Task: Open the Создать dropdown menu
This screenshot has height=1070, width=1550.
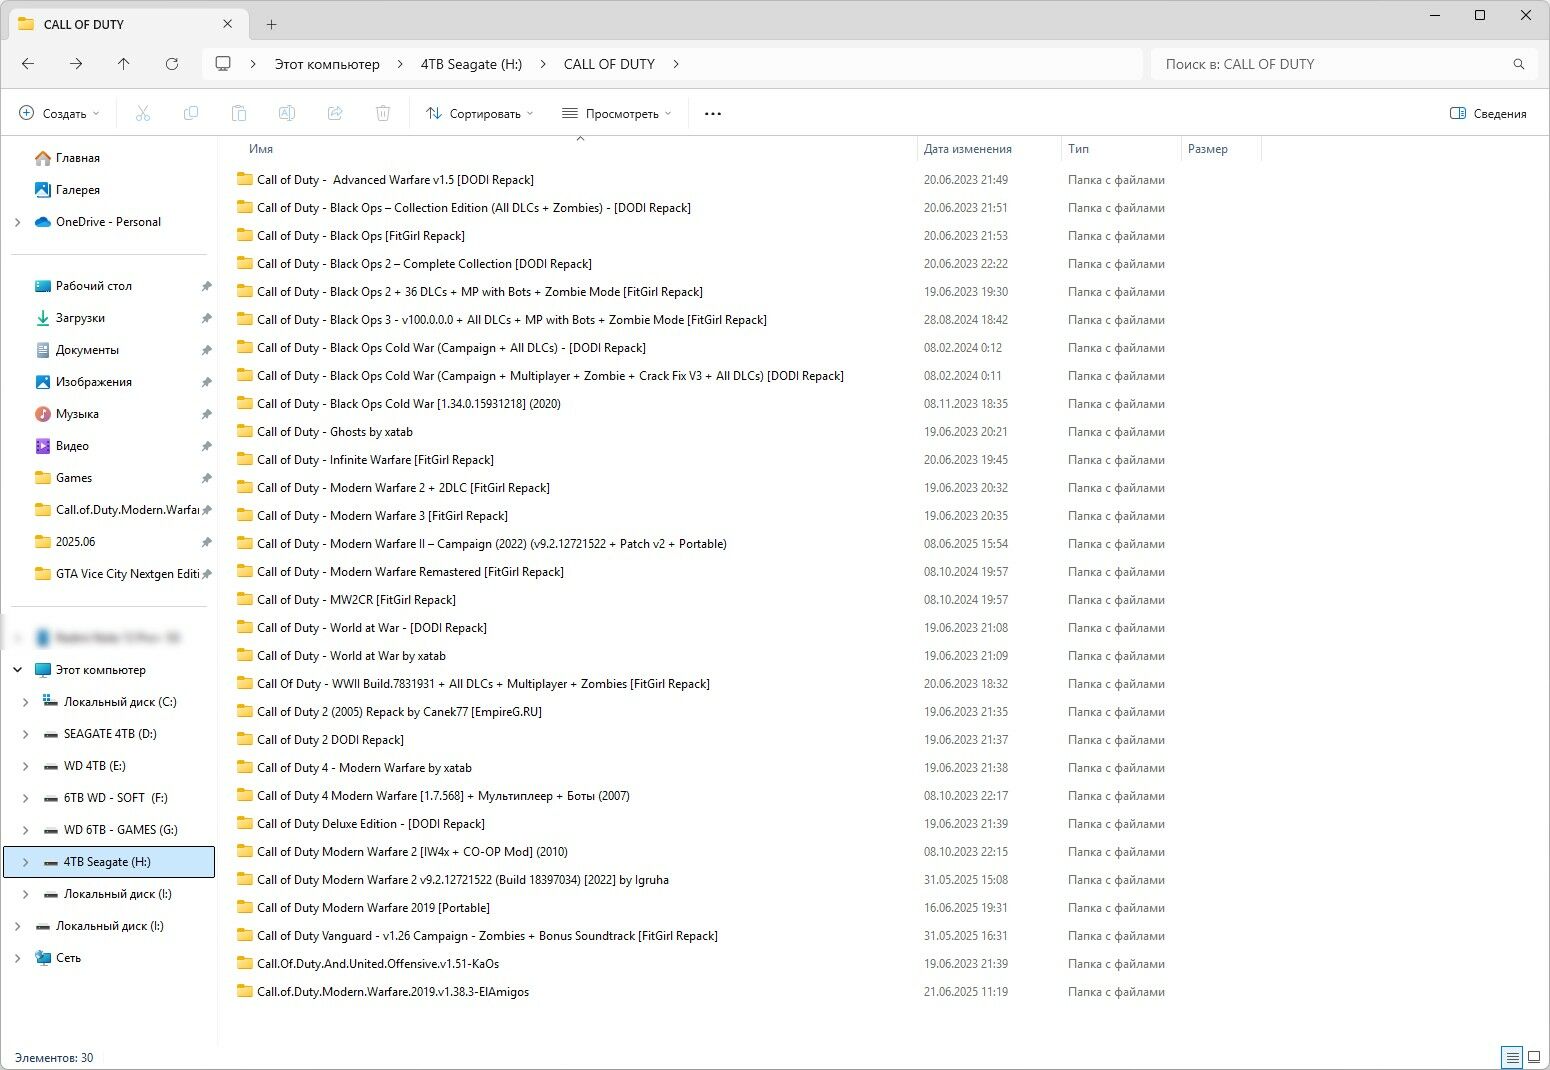Action: [x=60, y=114]
